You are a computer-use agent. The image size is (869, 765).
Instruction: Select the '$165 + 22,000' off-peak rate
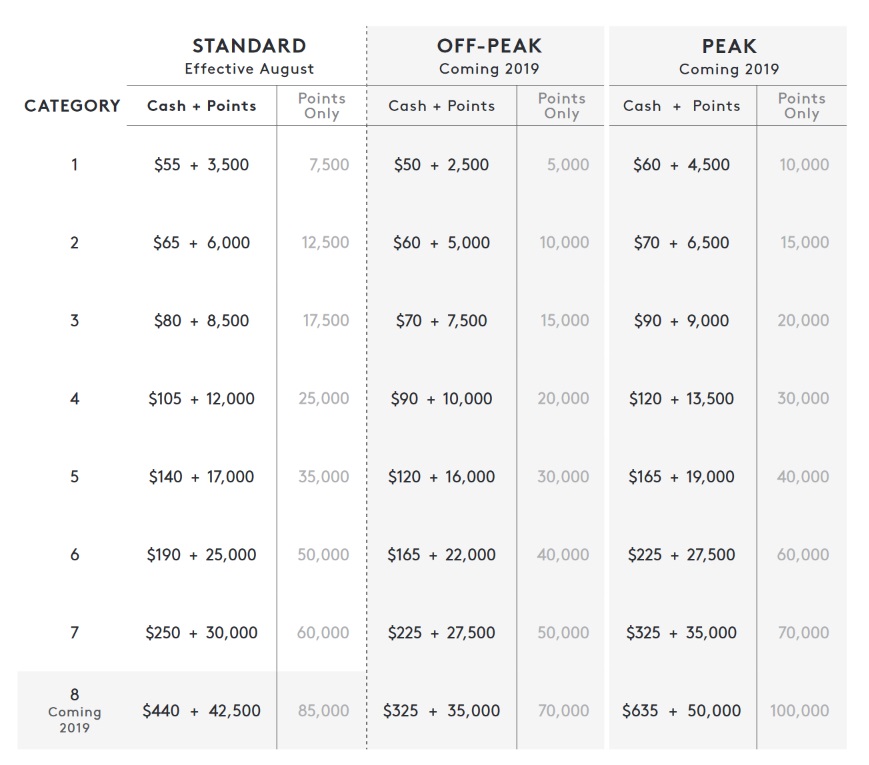[x=441, y=555]
